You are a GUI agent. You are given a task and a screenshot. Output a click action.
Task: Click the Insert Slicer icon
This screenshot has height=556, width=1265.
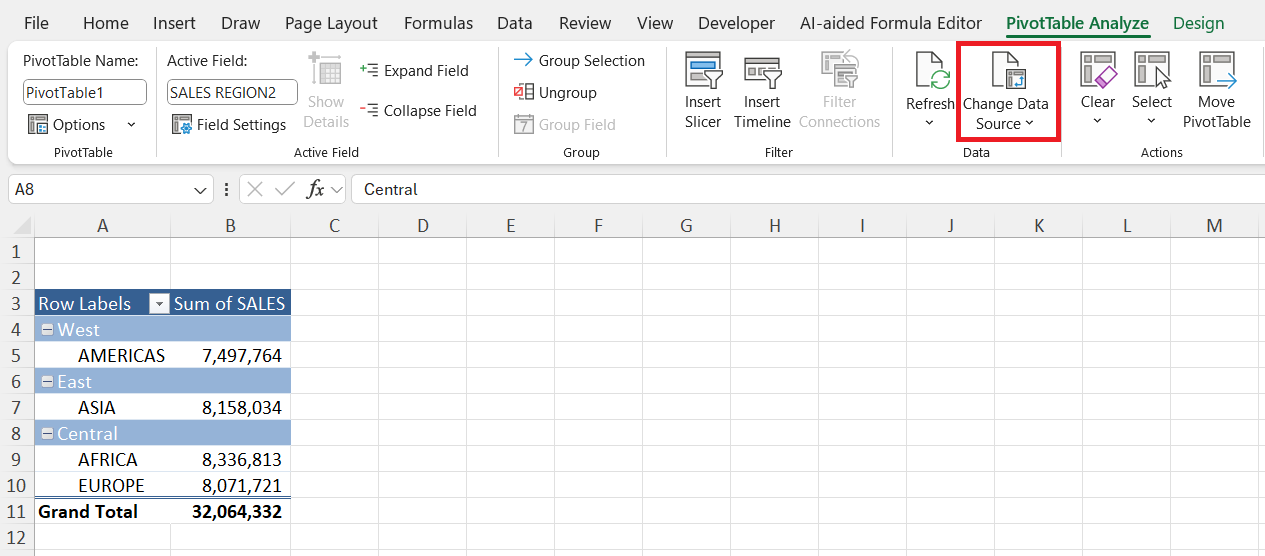(703, 71)
